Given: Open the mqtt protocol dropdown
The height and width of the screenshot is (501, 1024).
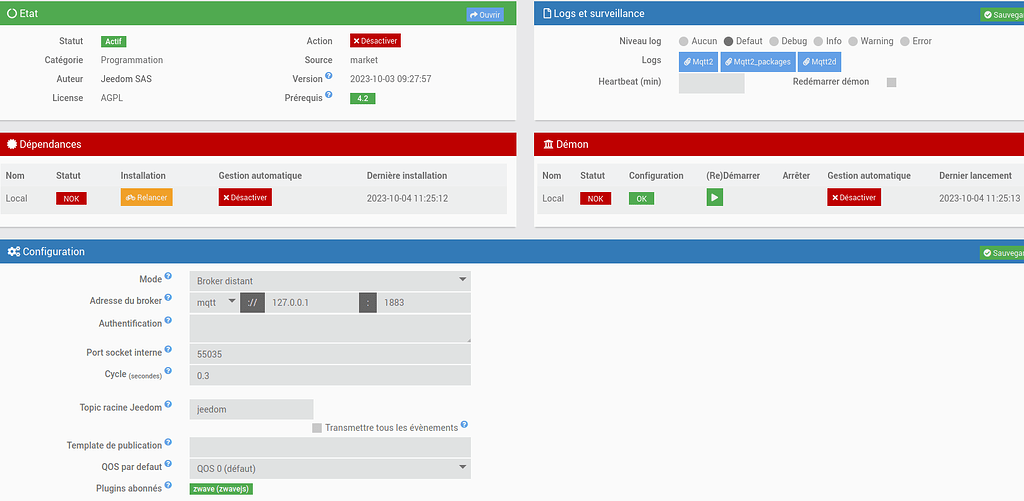Looking at the screenshot, I should point(215,302).
